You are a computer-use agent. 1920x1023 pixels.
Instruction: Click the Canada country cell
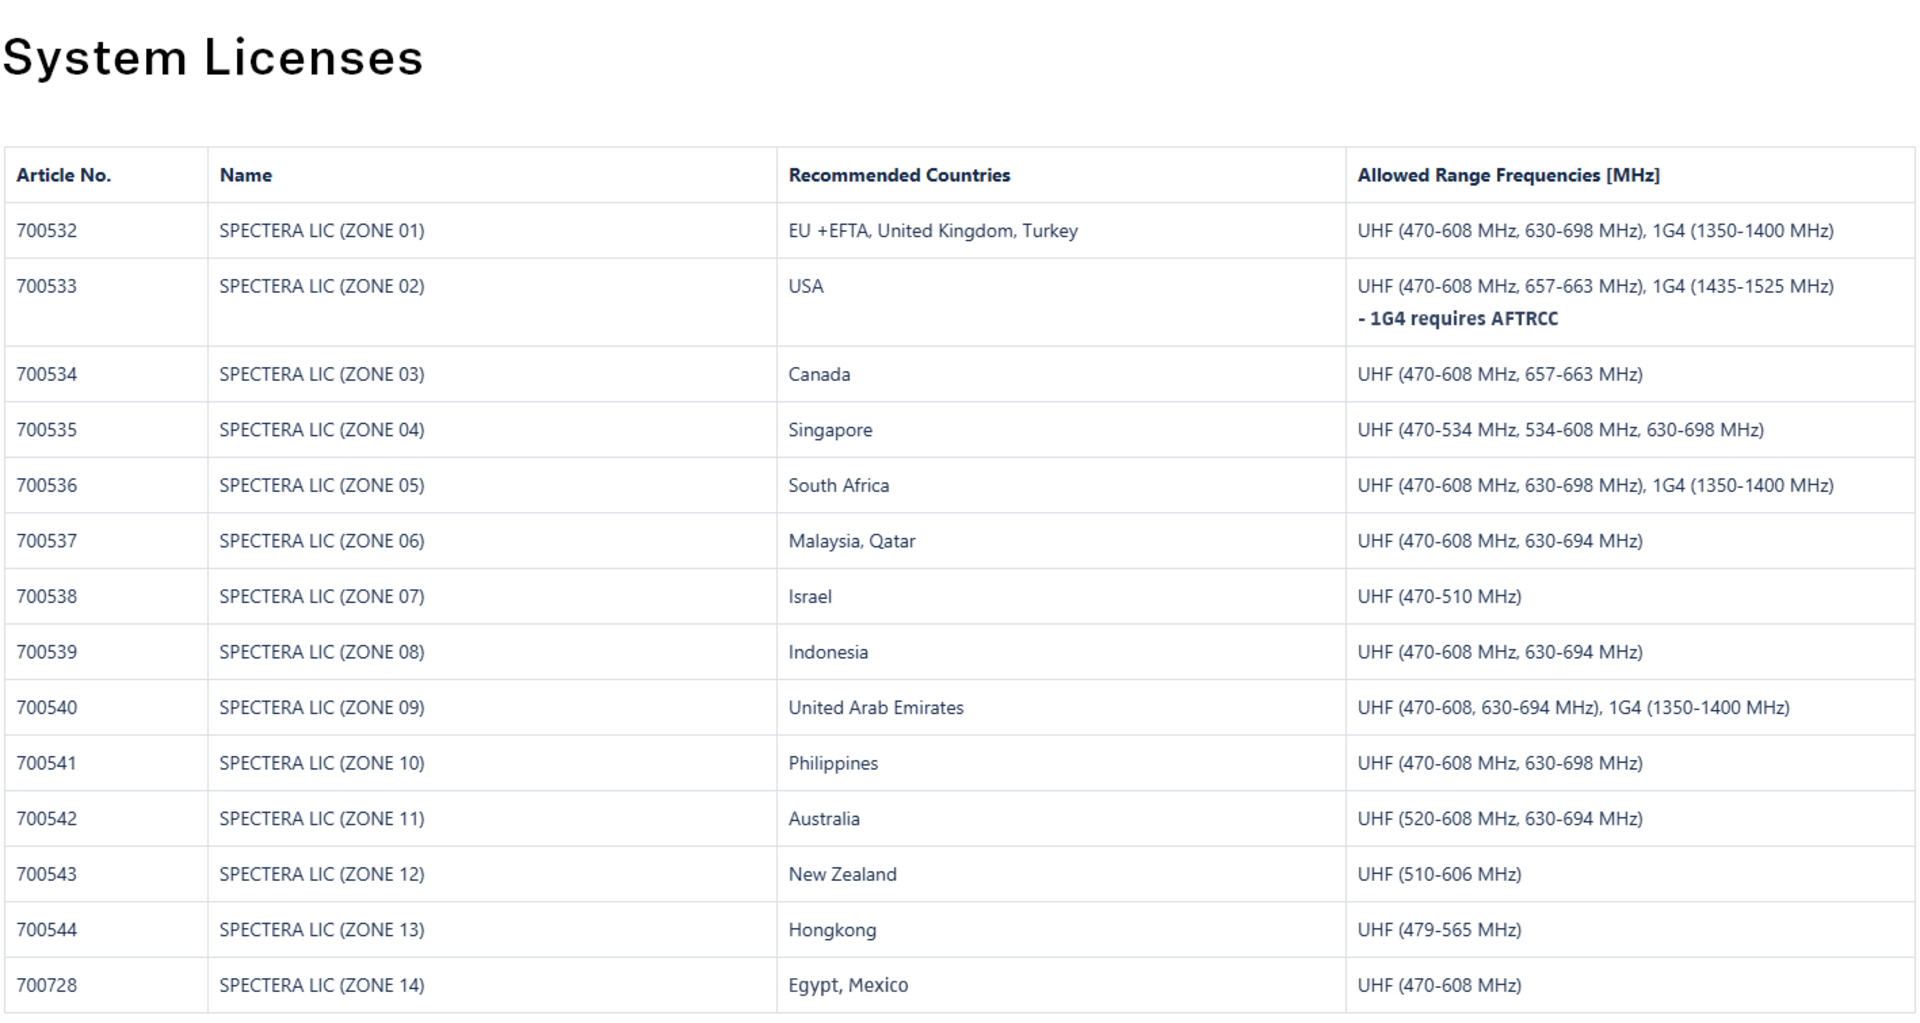click(x=819, y=375)
